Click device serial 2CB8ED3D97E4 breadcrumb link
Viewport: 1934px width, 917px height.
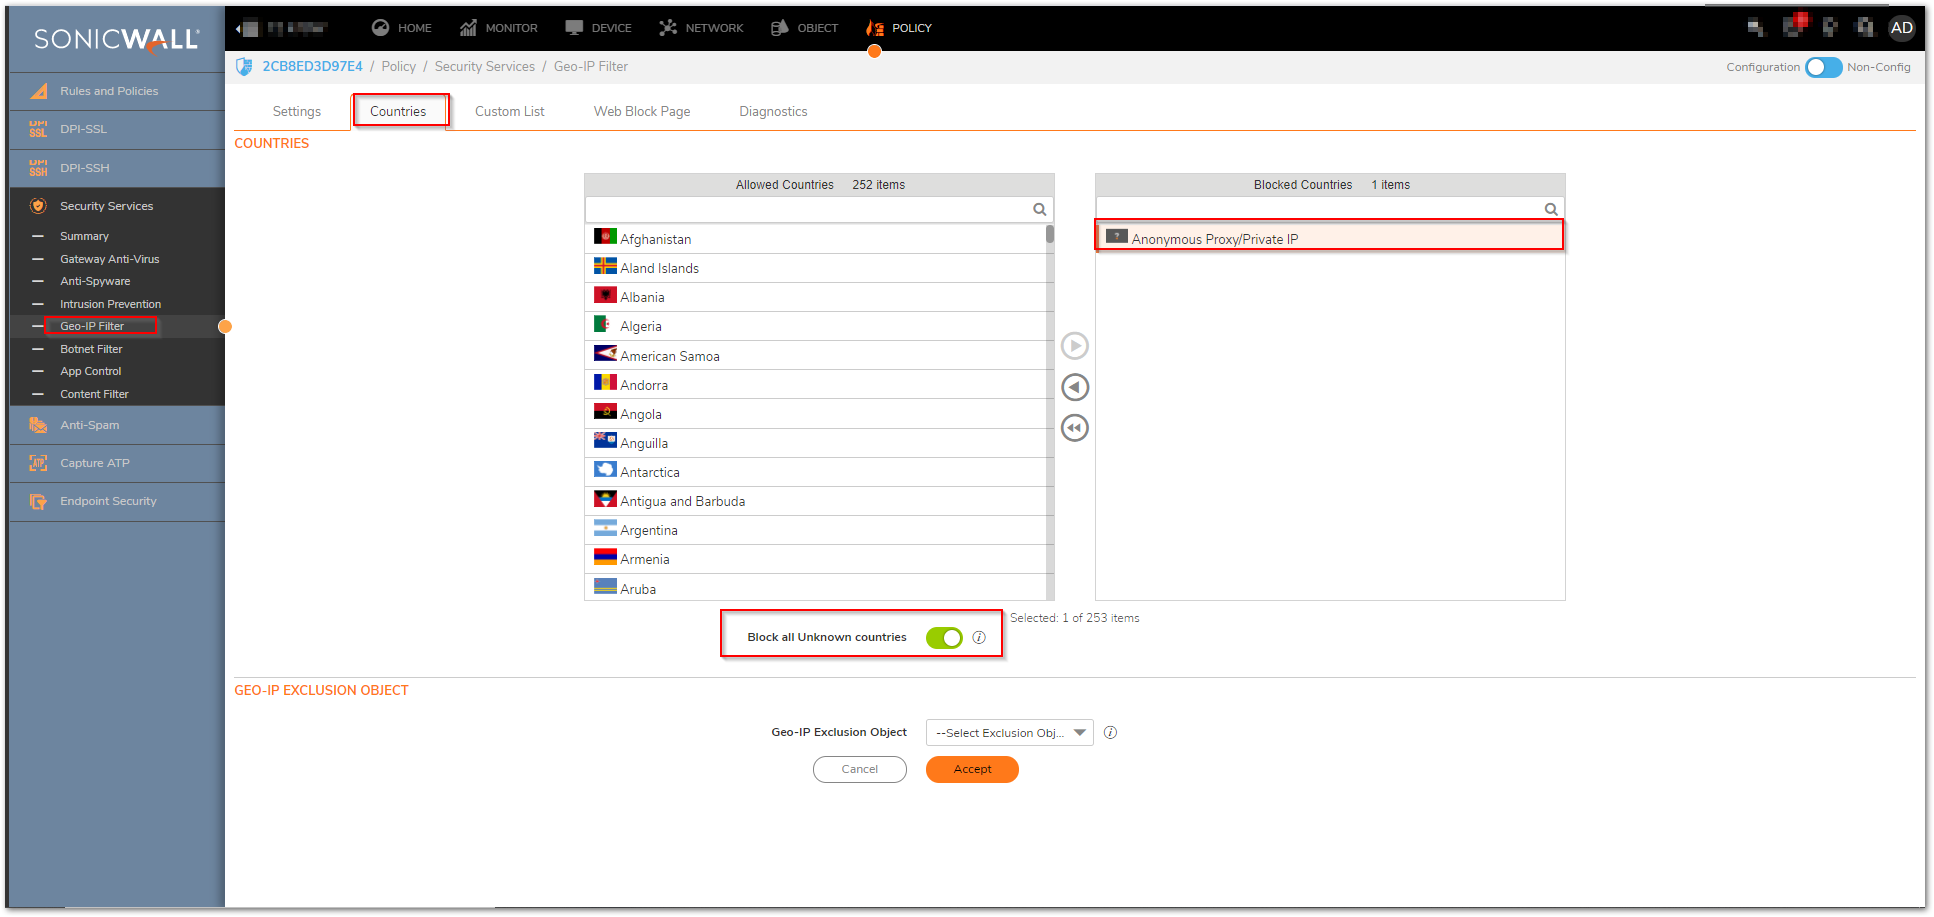click(312, 66)
